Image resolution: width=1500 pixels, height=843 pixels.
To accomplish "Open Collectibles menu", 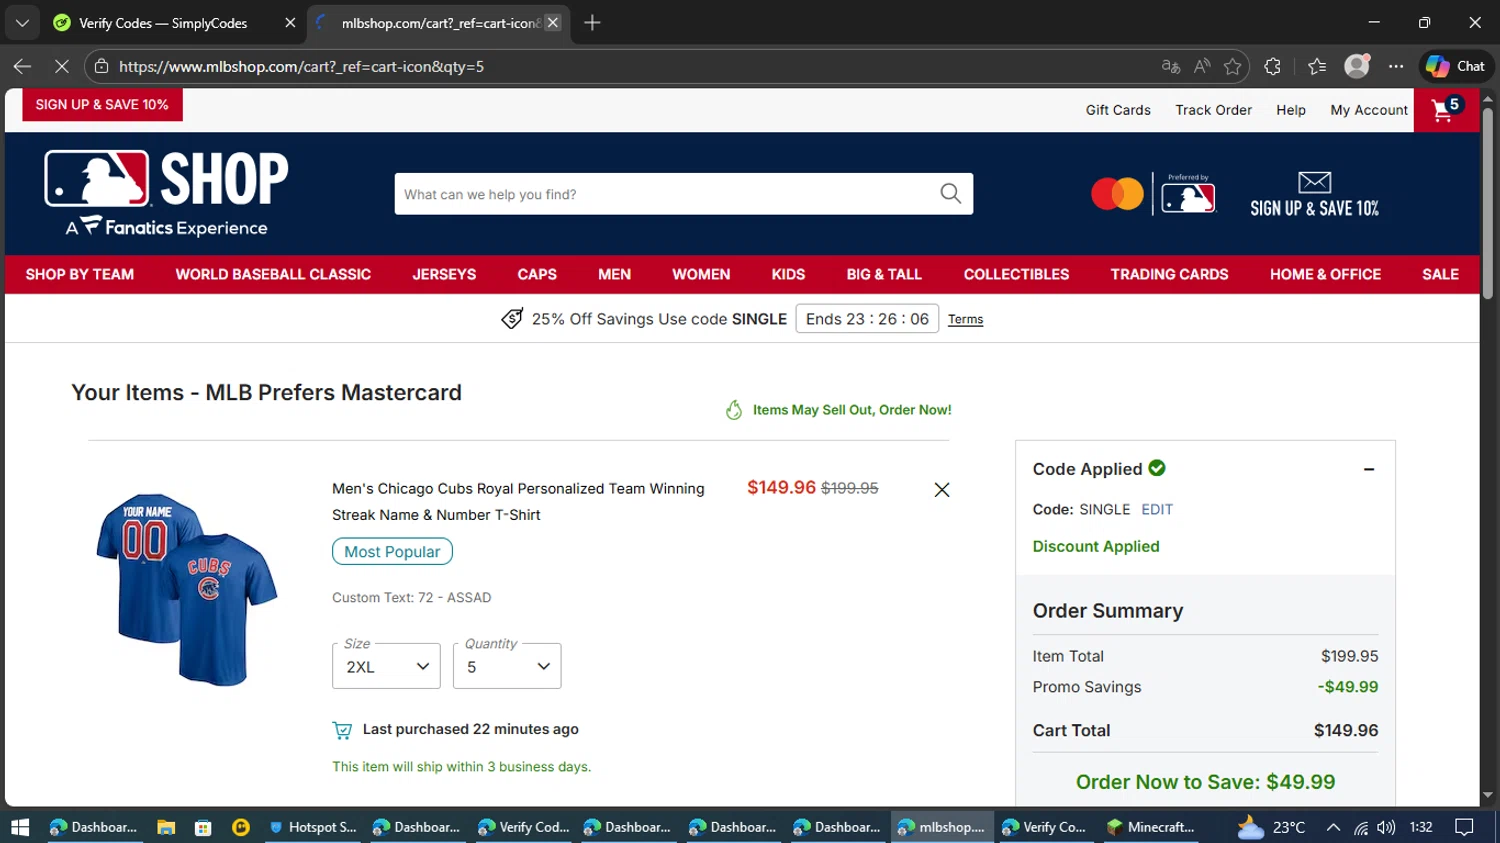I will click(x=1016, y=274).
